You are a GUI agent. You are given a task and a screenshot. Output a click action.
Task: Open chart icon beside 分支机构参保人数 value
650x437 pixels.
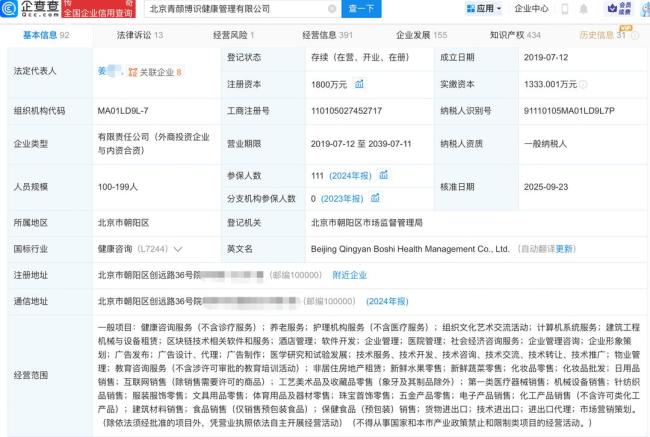[375, 198]
